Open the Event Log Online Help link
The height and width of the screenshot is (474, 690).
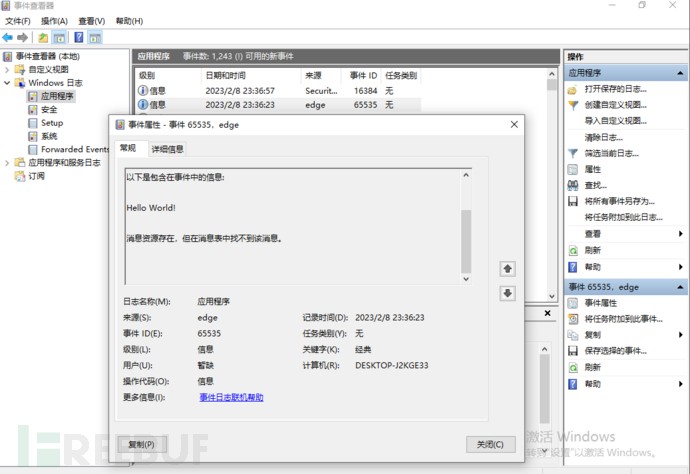click(x=231, y=397)
